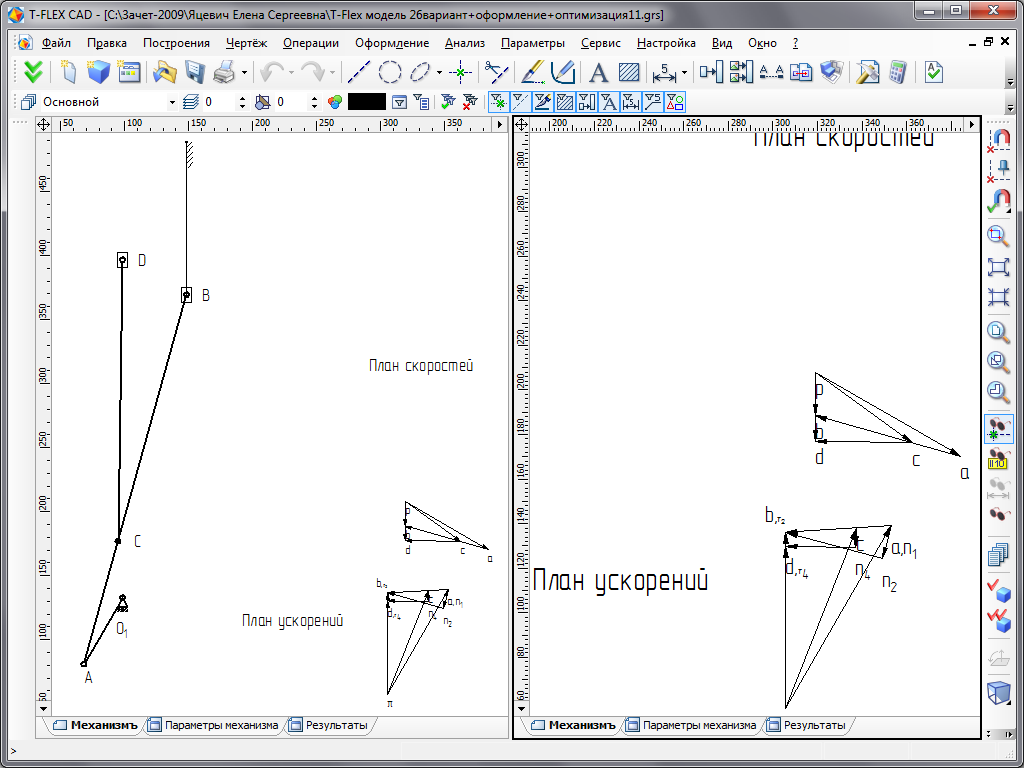Switch to Результаты tab in right window
Image resolution: width=1024 pixels, height=768 pixels.
807,726
